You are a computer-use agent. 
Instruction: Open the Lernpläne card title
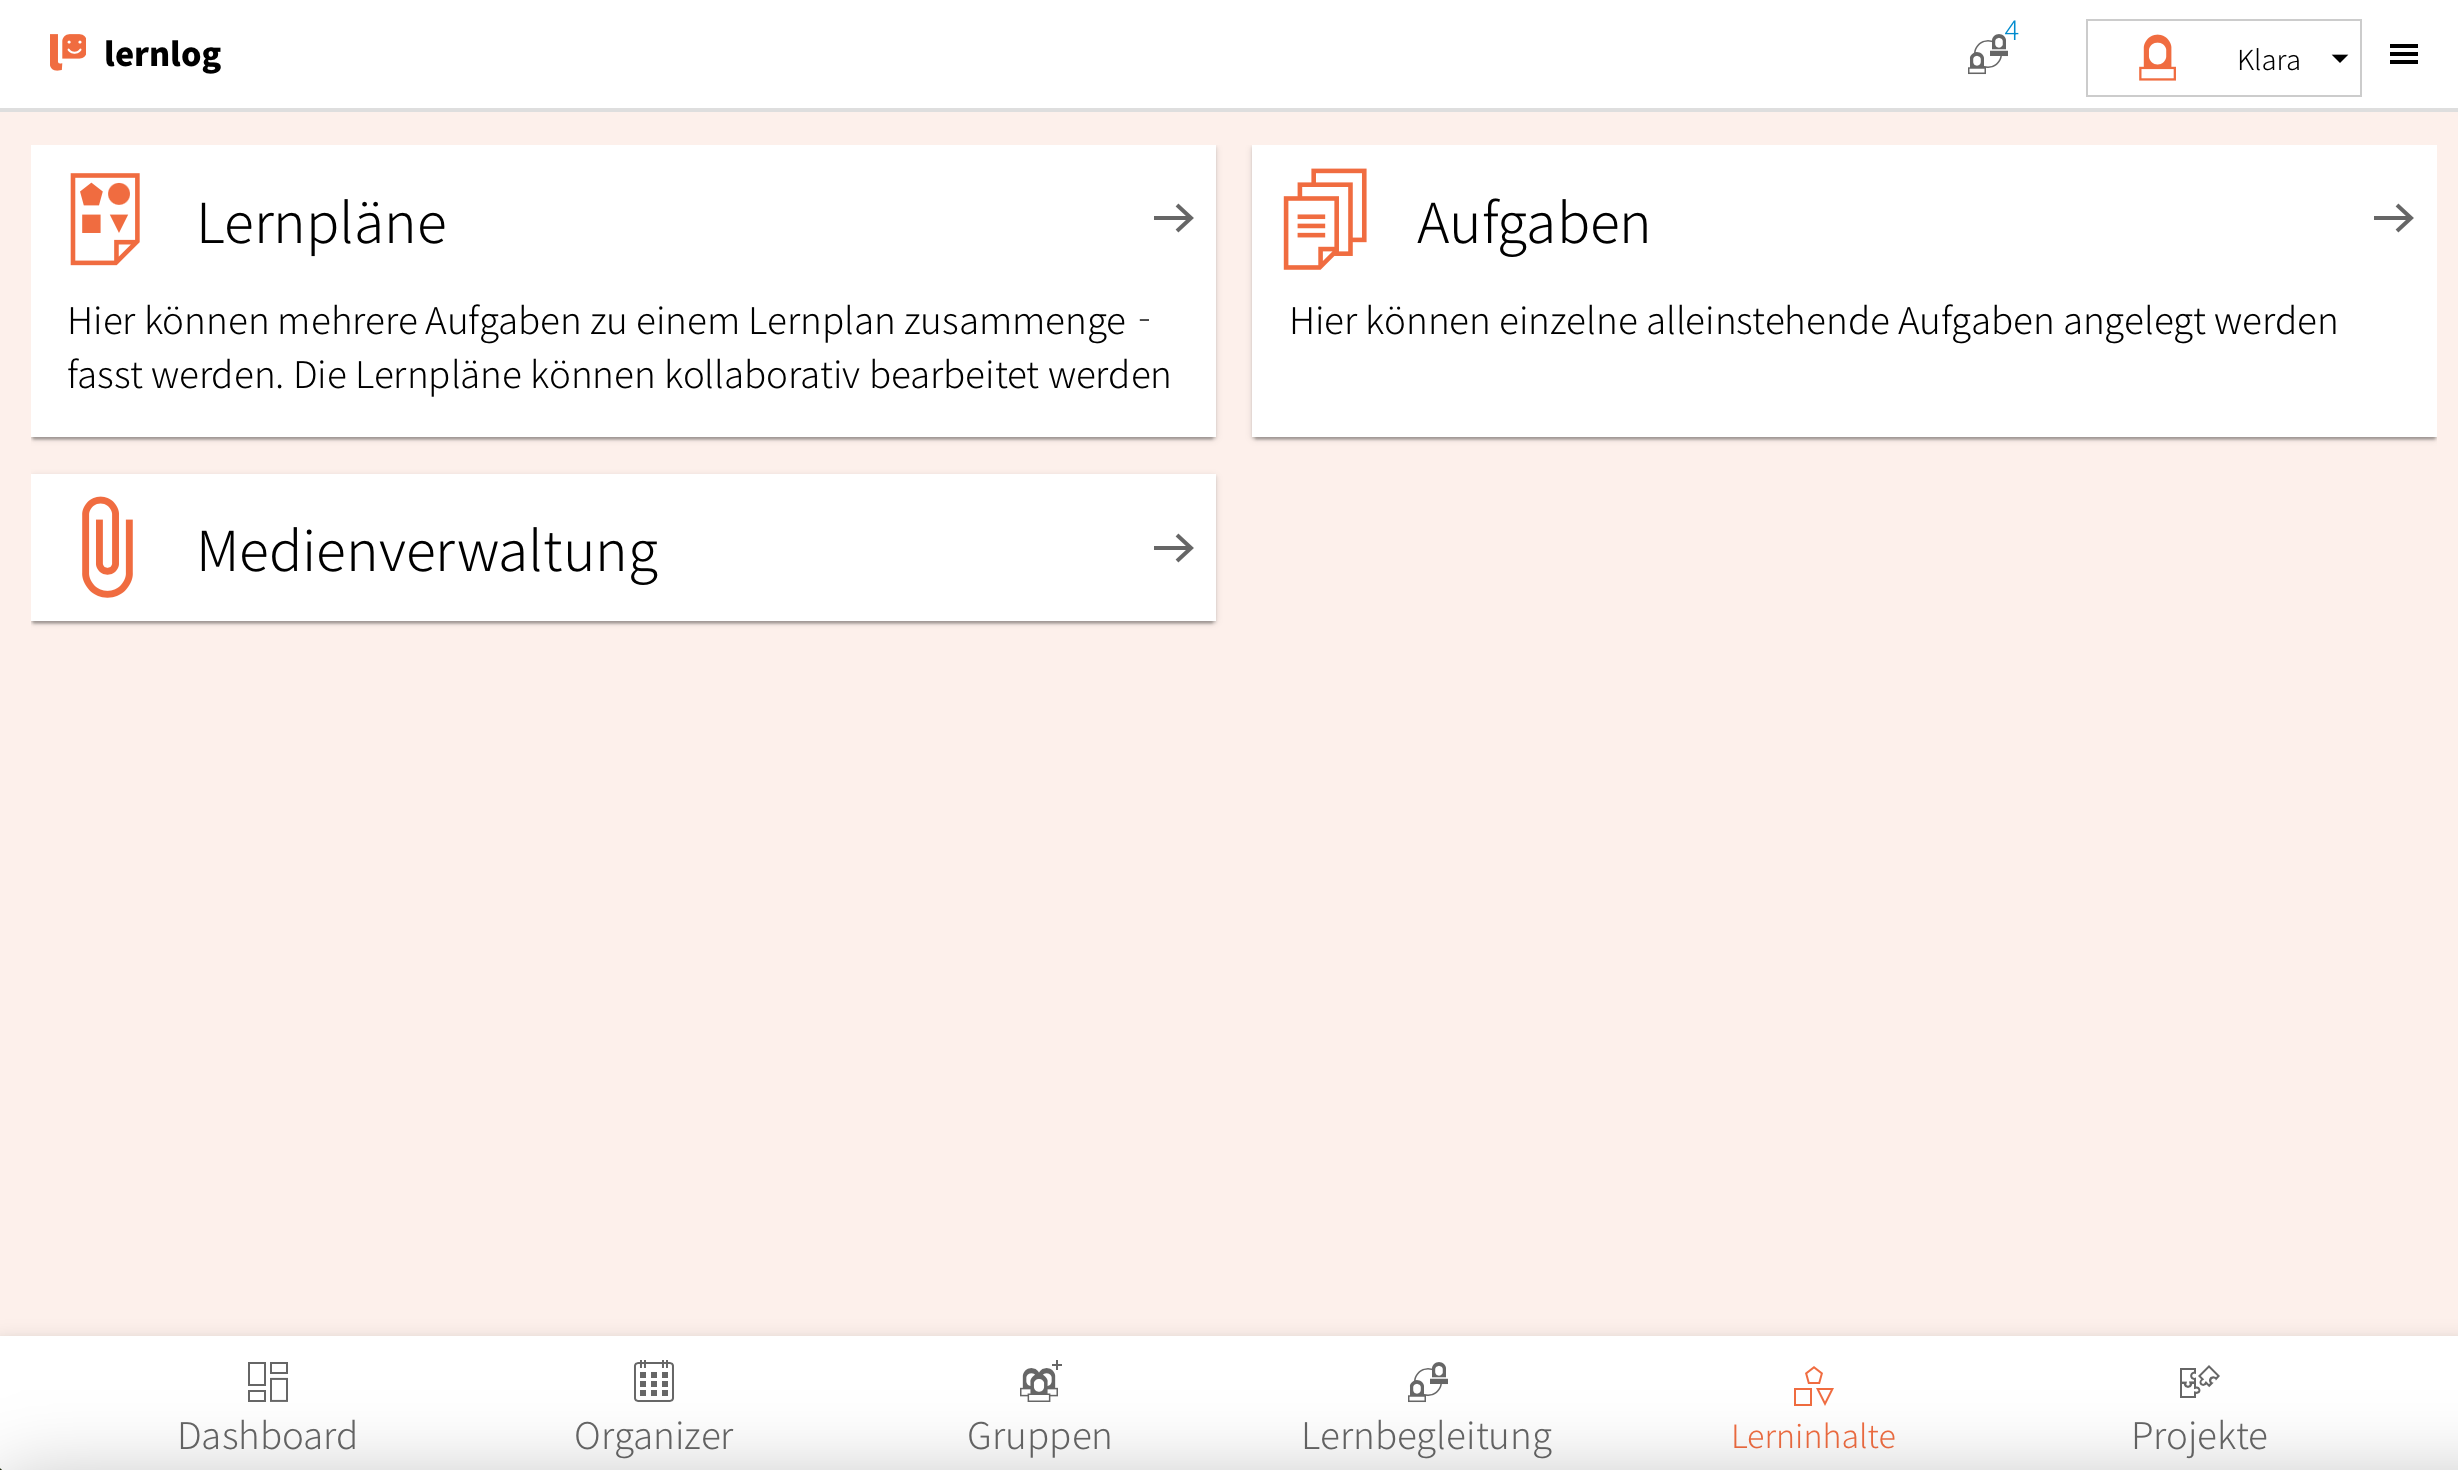click(321, 223)
